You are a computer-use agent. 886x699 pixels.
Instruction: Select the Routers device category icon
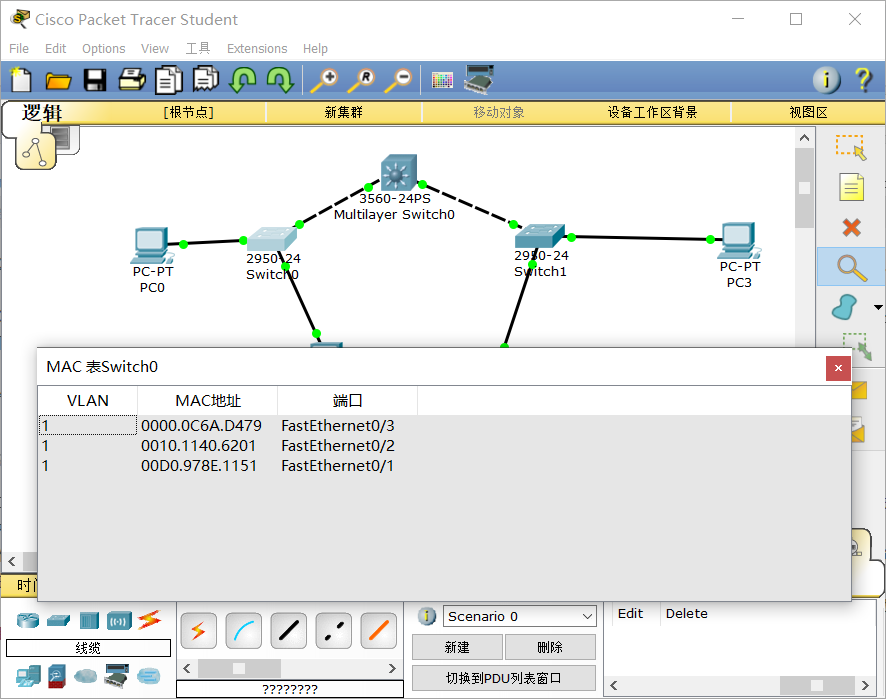[28, 620]
